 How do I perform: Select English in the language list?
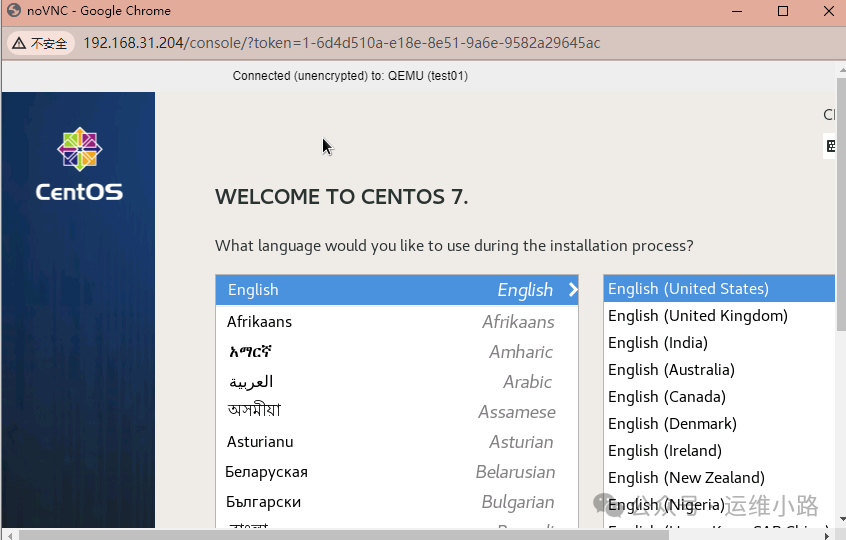[x=397, y=290]
